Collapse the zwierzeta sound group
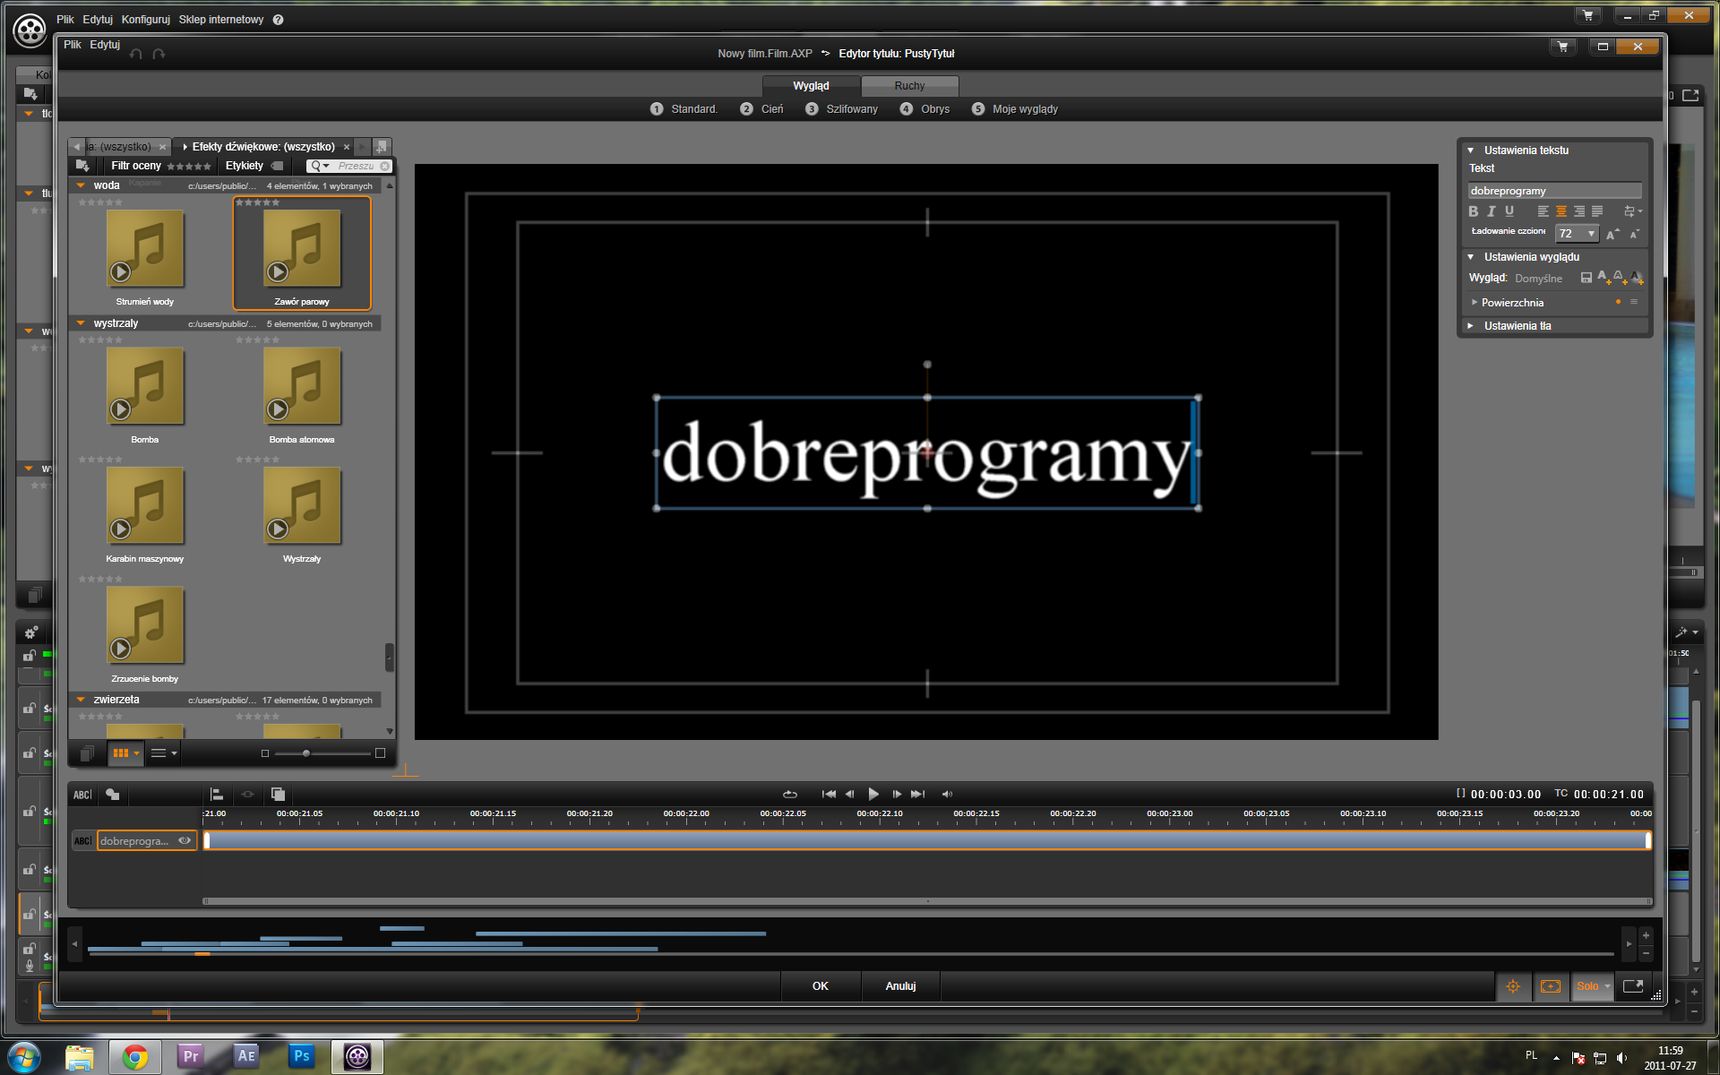The image size is (1720, 1075). click(x=81, y=700)
